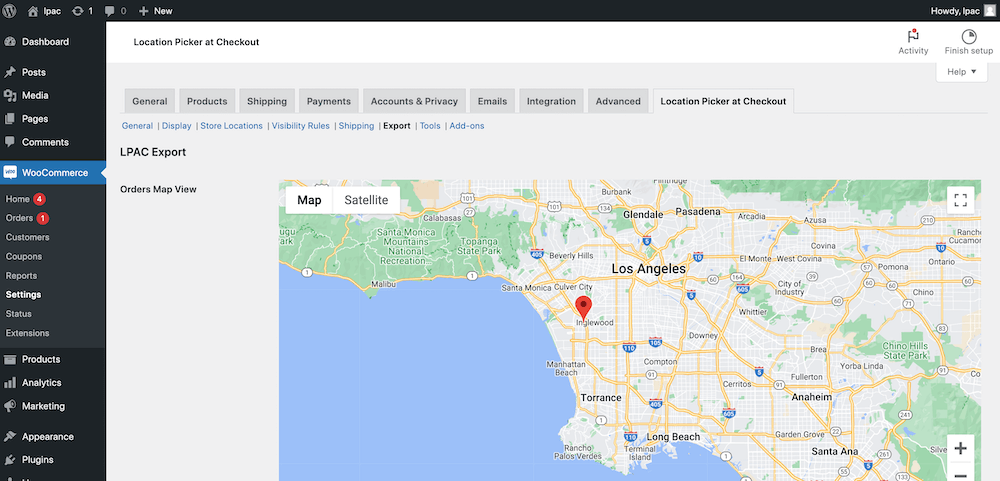Open WooCommerce in the sidebar
The image size is (1000, 481).
(53, 172)
